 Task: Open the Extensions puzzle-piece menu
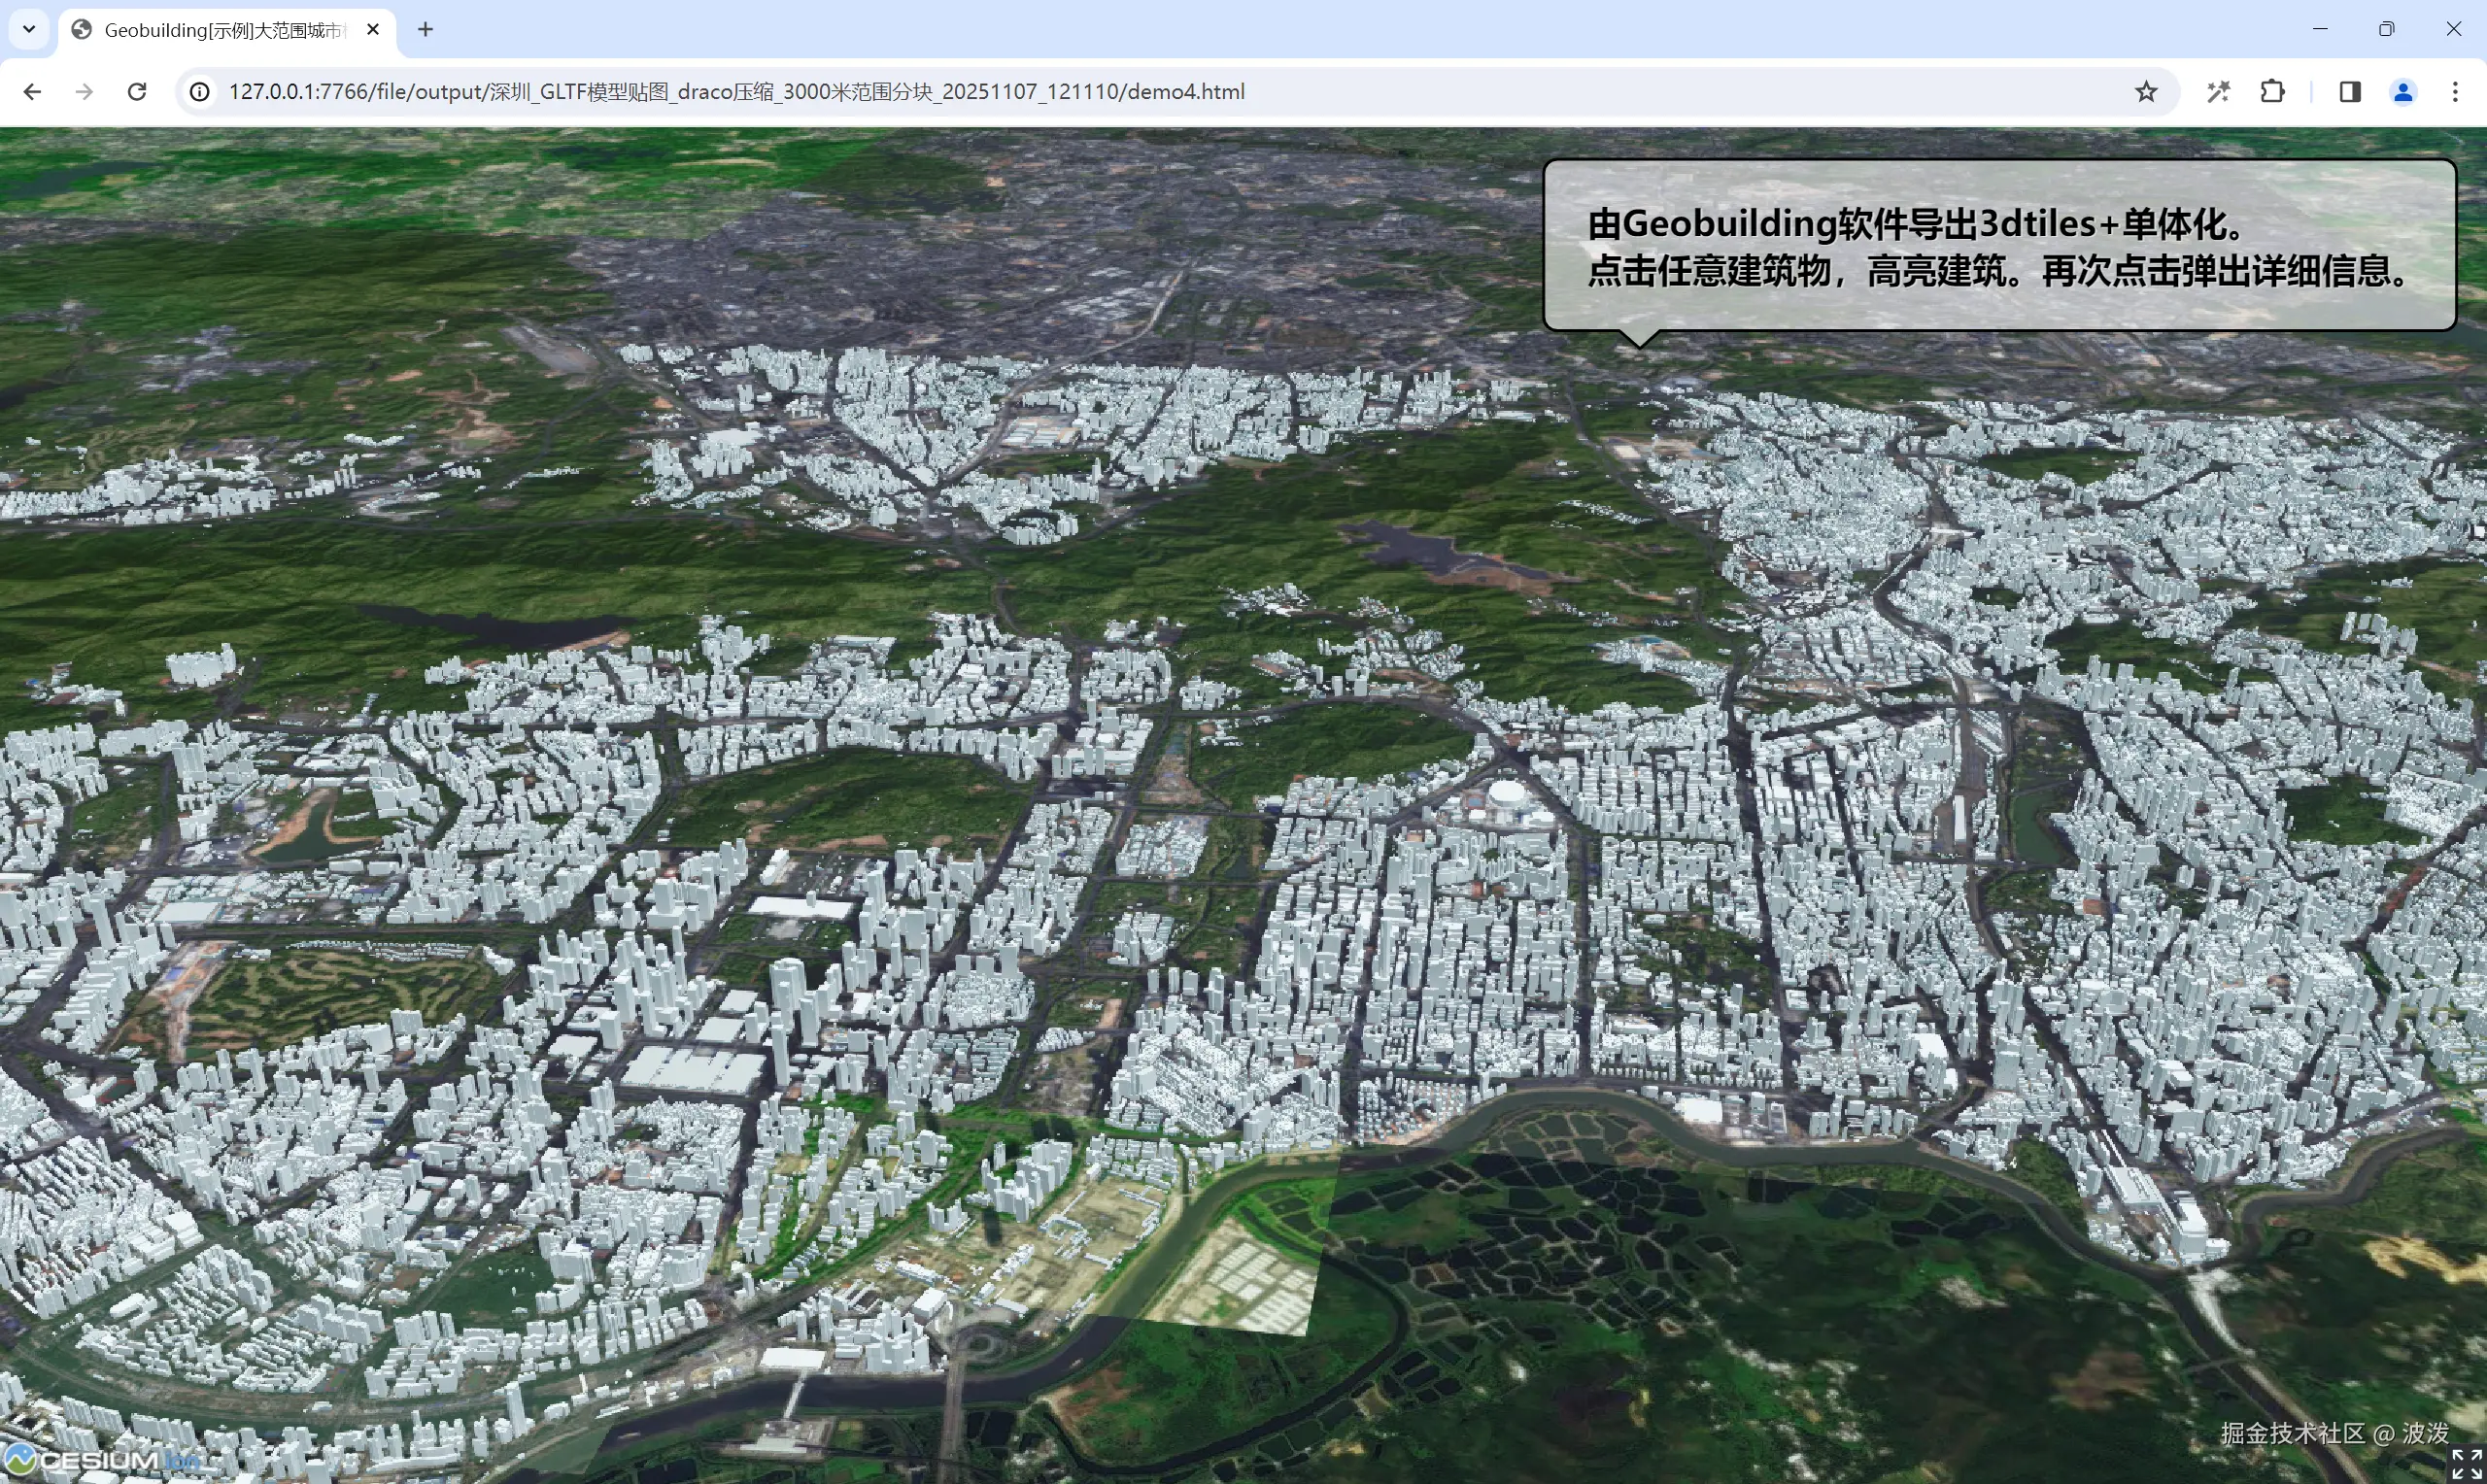click(2272, 92)
